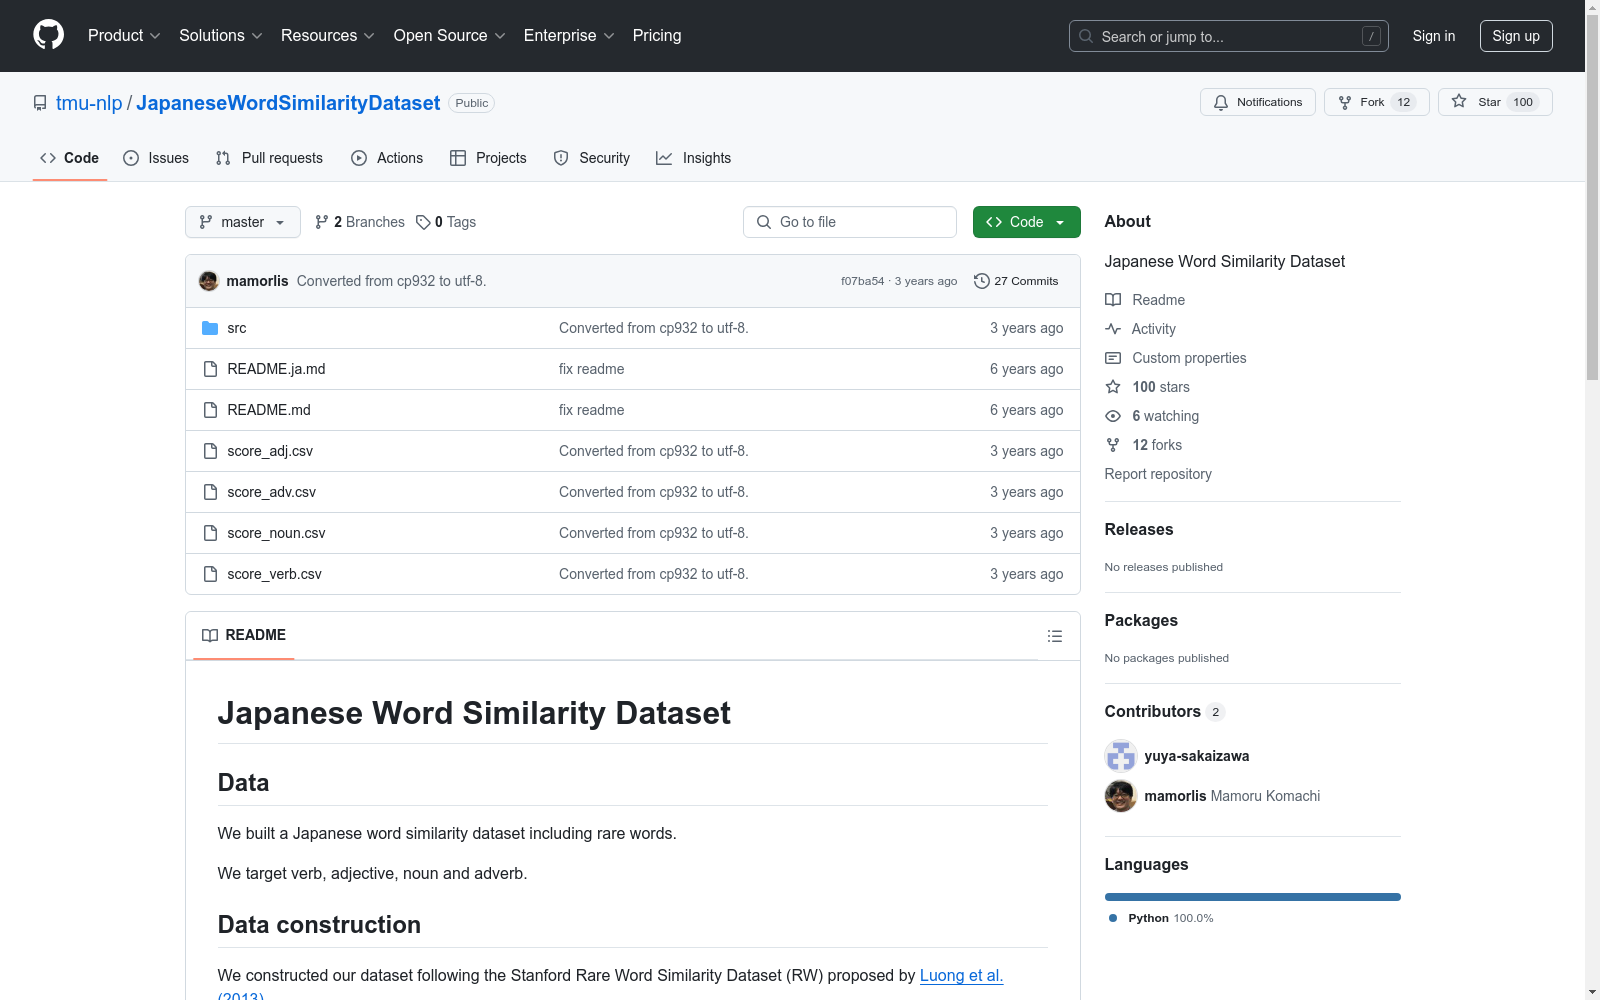1600x1000 pixels.
Task: Click the forks icon in About
Action: pos(1113,445)
